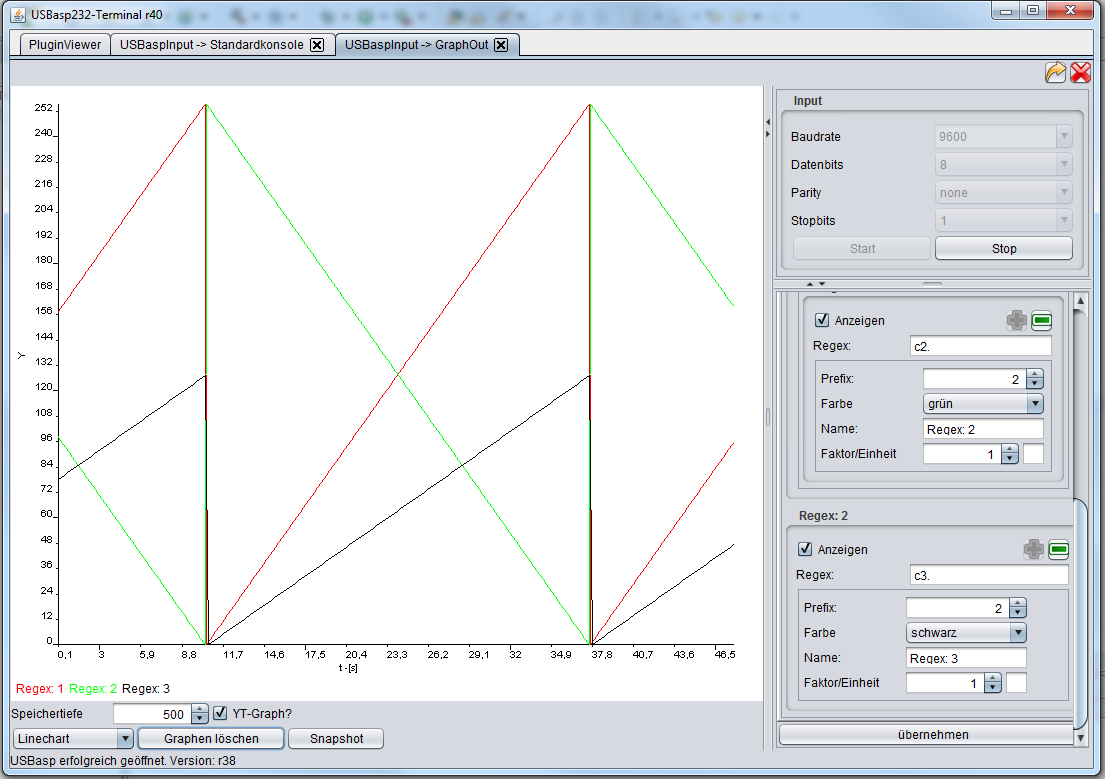Click the grey plus icon in Regex: 2 panel

tap(1033, 550)
